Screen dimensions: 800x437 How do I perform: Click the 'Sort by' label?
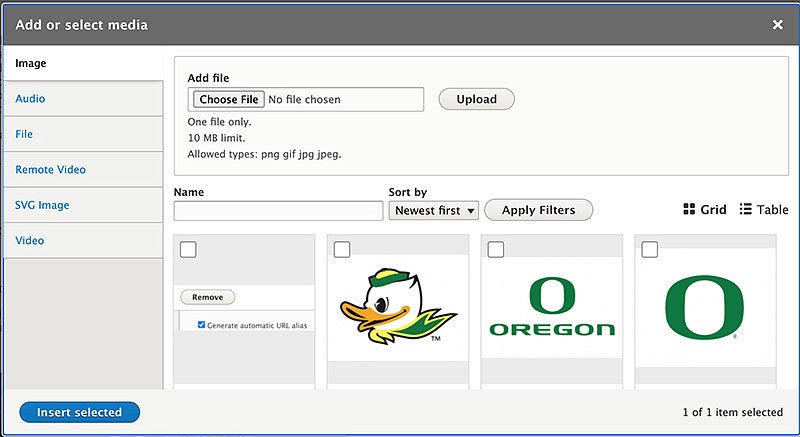[x=408, y=192]
